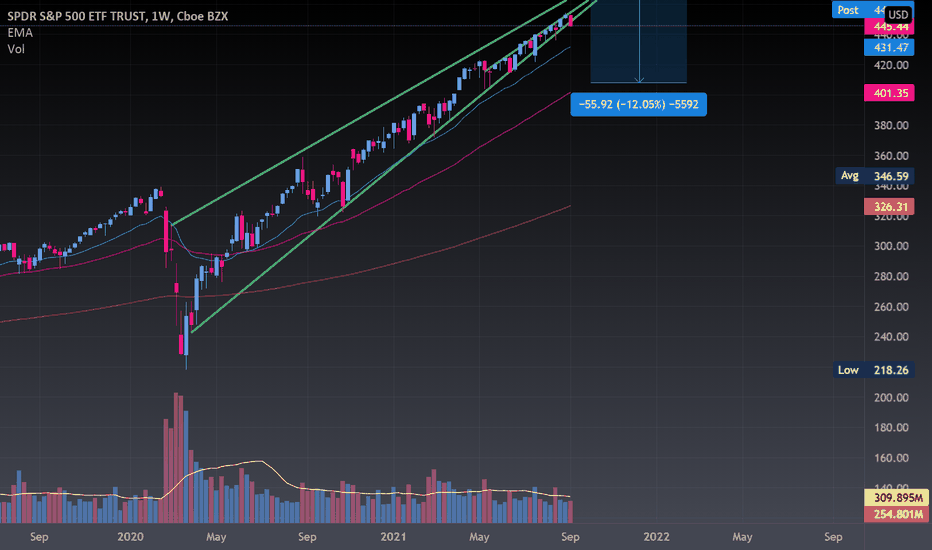Select the Vol indicator label
Image resolution: width=932 pixels, height=550 pixels.
point(16,49)
